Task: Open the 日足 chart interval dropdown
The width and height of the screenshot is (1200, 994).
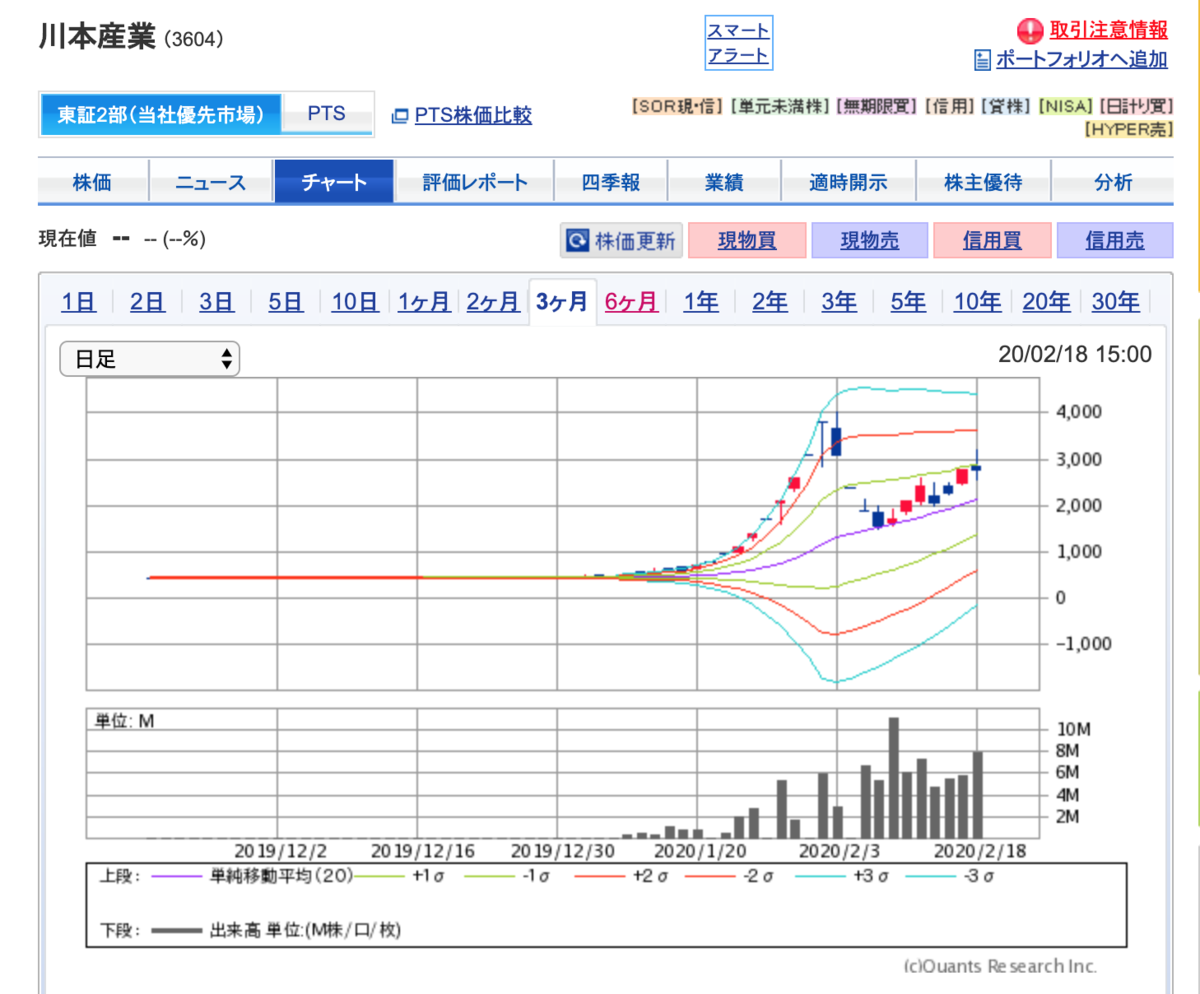Action: tap(150, 359)
